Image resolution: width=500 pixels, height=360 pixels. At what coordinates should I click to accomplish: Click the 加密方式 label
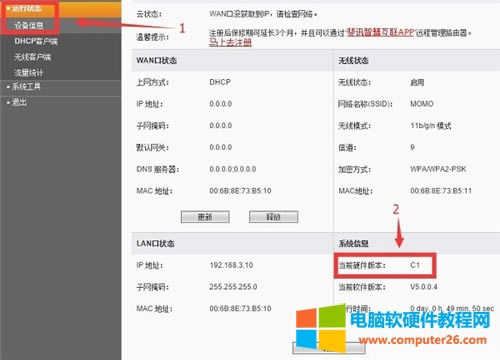click(x=355, y=169)
